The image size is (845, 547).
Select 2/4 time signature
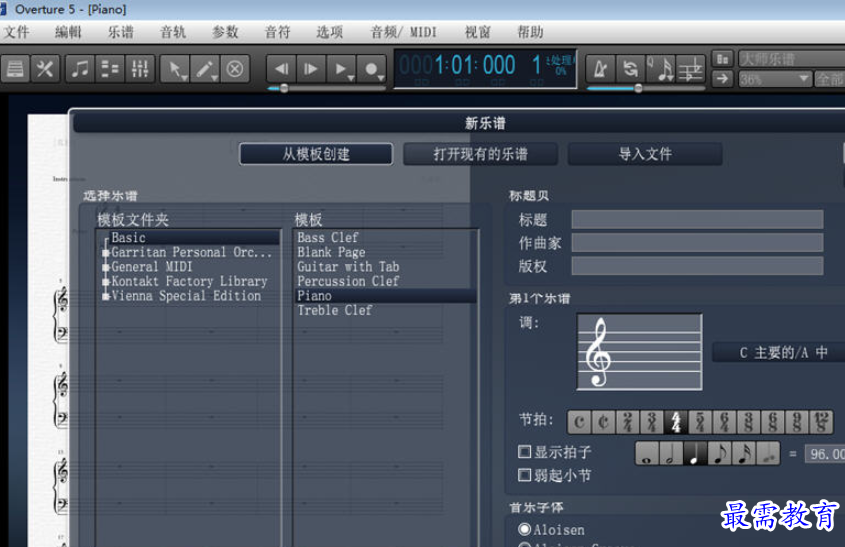pos(627,422)
